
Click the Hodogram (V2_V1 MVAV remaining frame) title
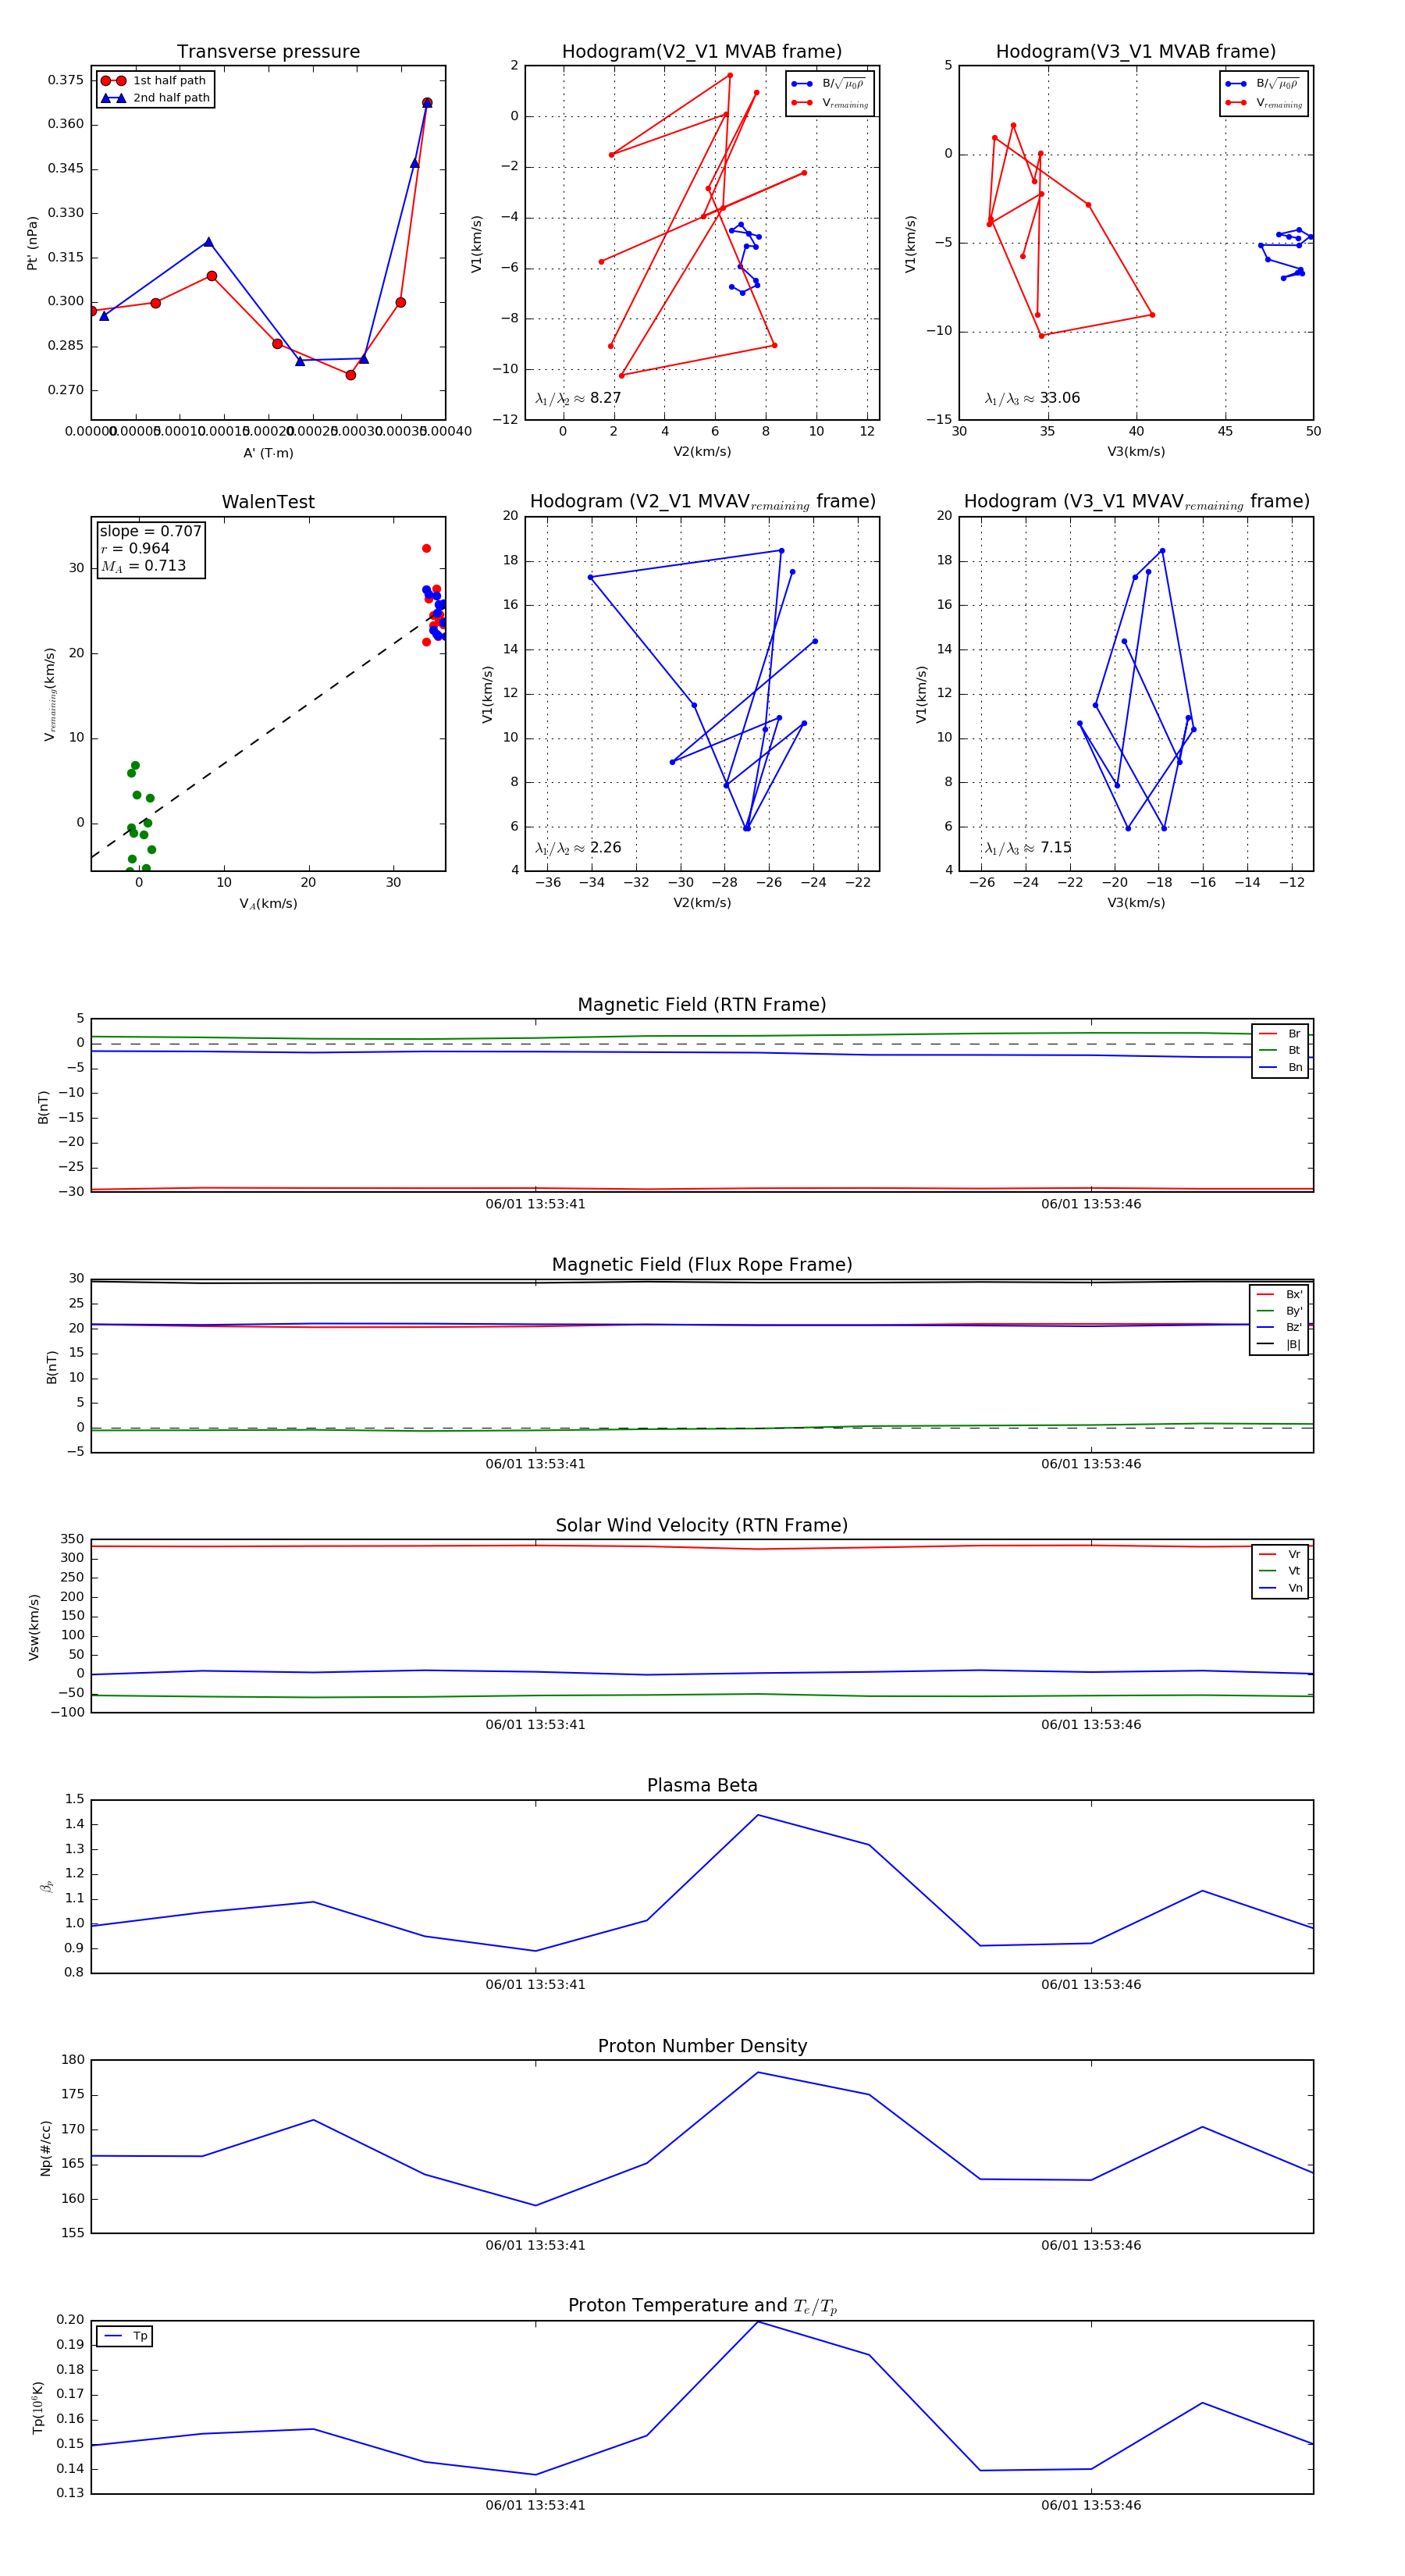coord(702,502)
